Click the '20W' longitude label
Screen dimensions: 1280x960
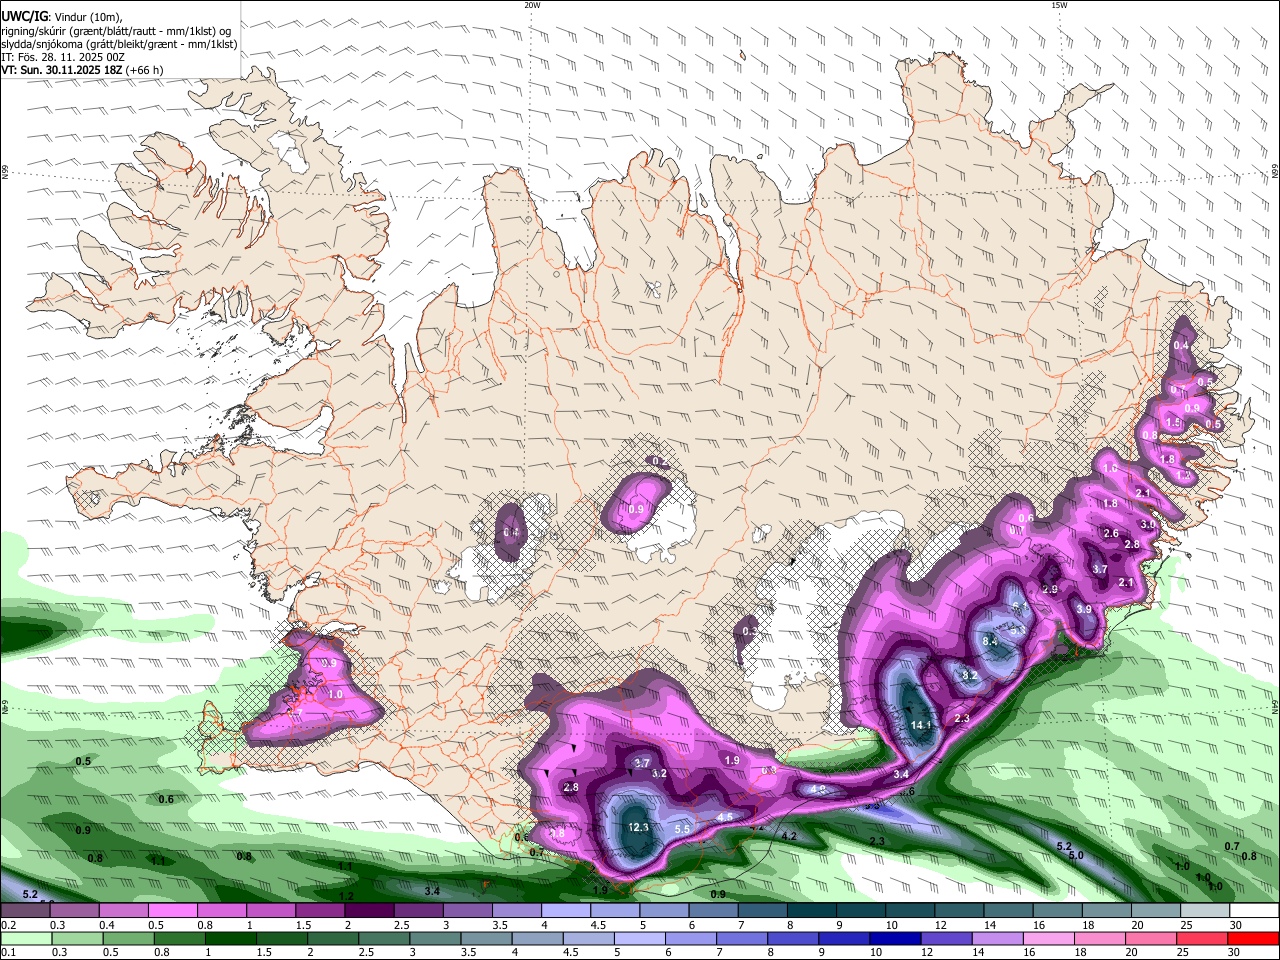(x=532, y=5)
